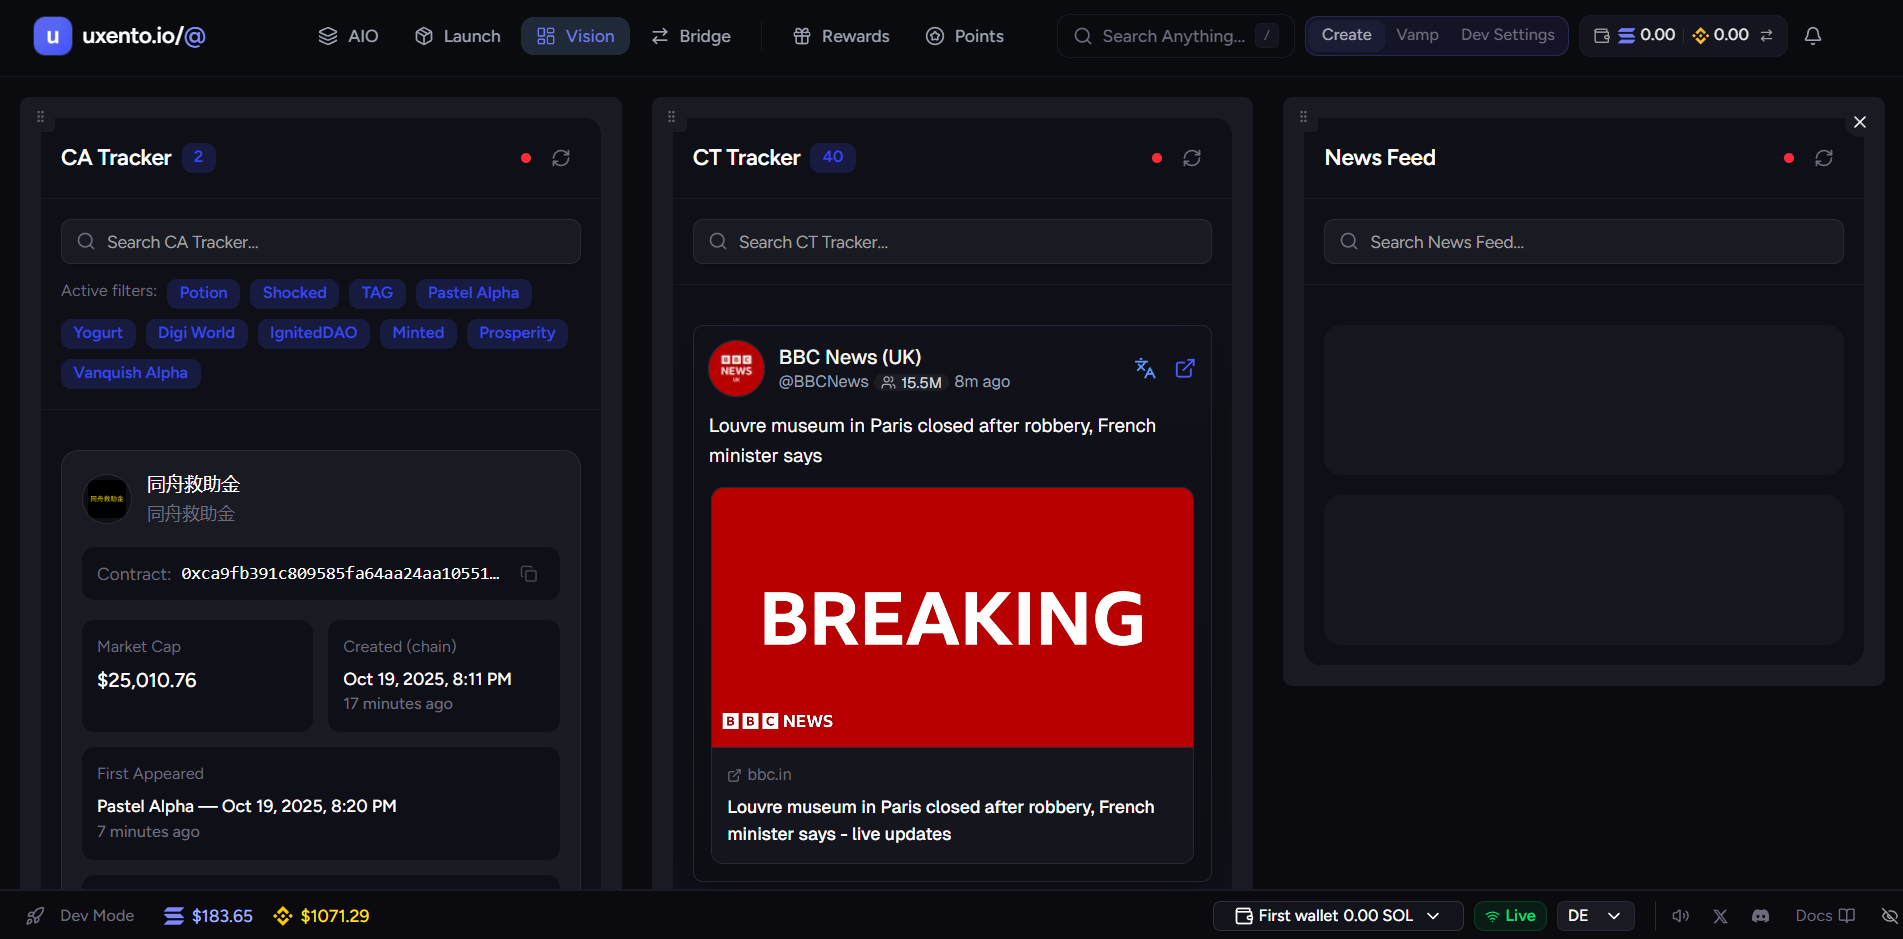Close the News Feed panel
1903x939 pixels.
(1860, 122)
